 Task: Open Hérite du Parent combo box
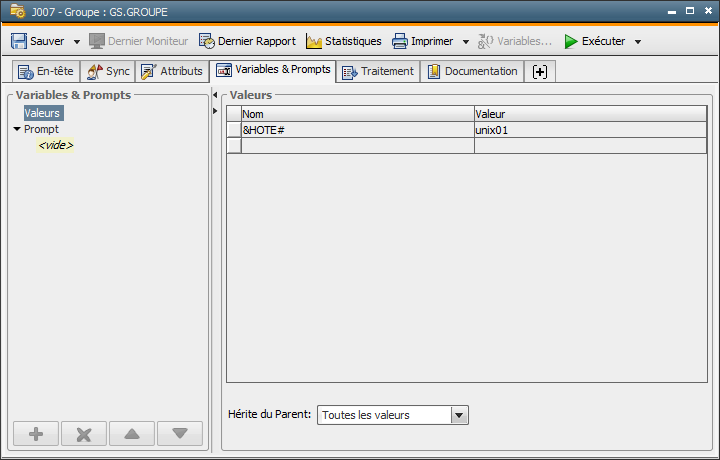click(x=459, y=415)
